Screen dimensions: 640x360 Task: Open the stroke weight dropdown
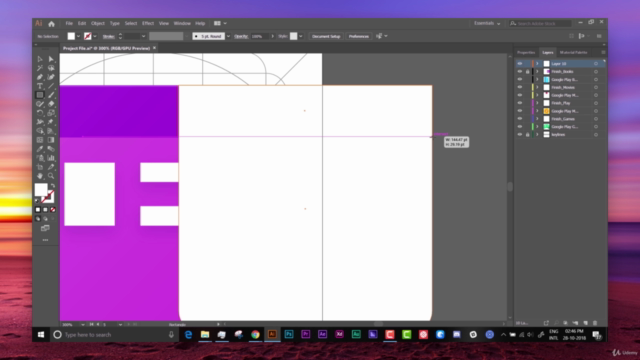pyautogui.click(x=143, y=36)
